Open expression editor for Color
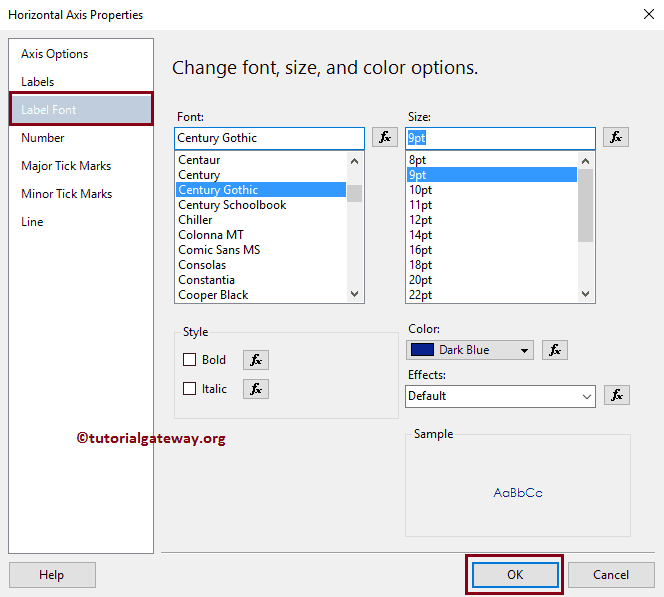The image size is (664, 597). pos(555,350)
